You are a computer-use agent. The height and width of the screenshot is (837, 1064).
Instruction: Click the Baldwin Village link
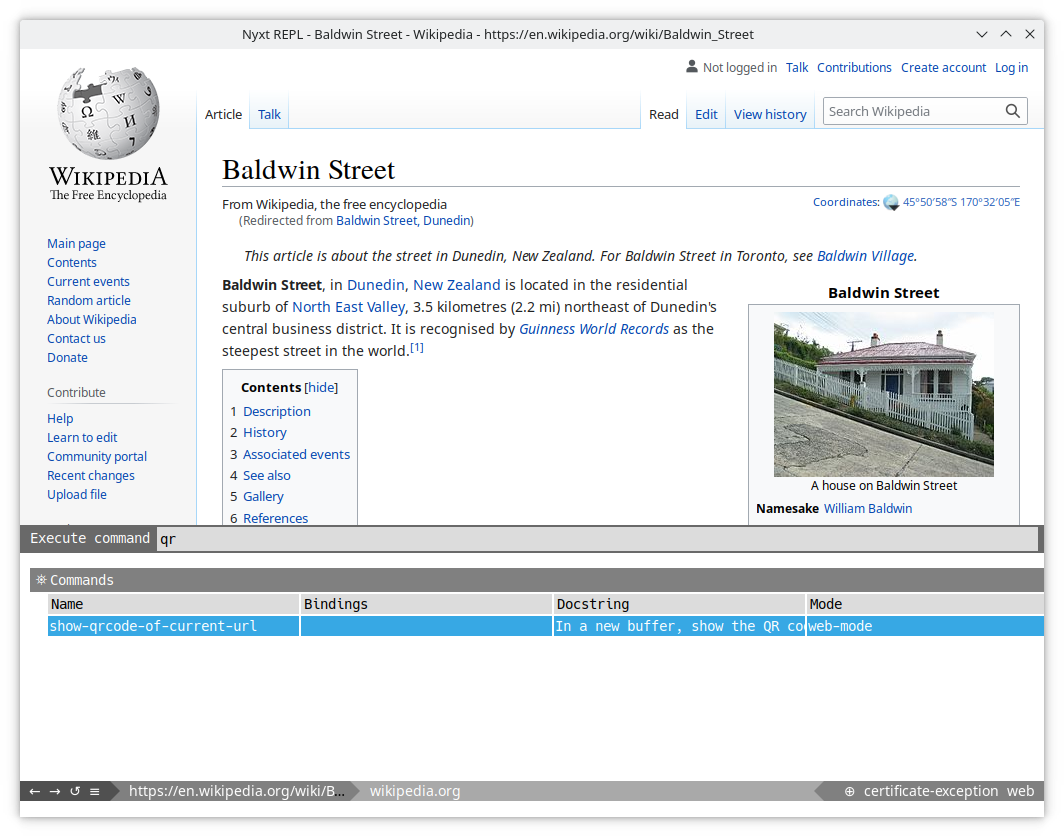(x=865, y=256)
